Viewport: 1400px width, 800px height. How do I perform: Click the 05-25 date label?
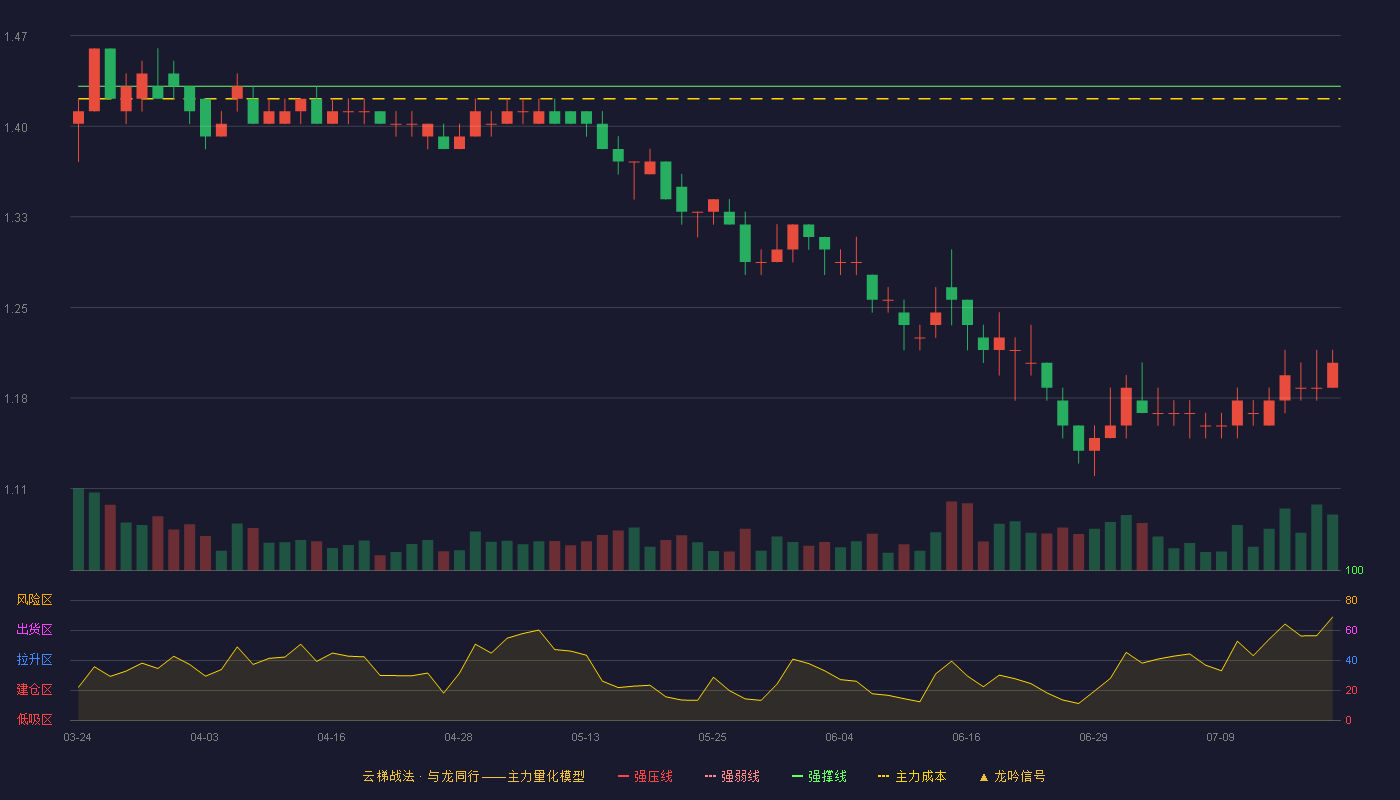712,737
